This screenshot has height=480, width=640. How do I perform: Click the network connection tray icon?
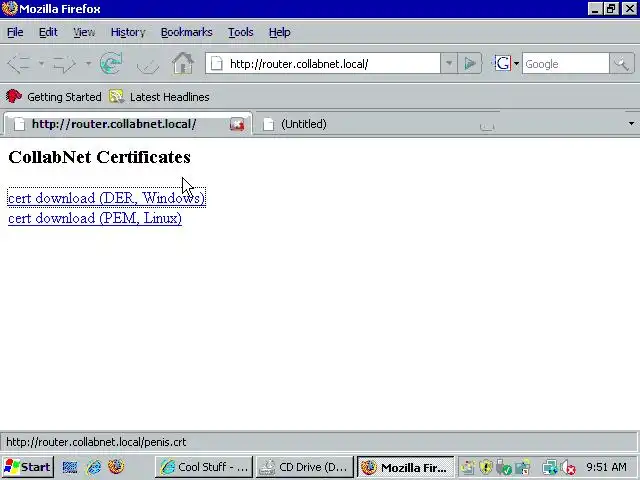[549, 467]
